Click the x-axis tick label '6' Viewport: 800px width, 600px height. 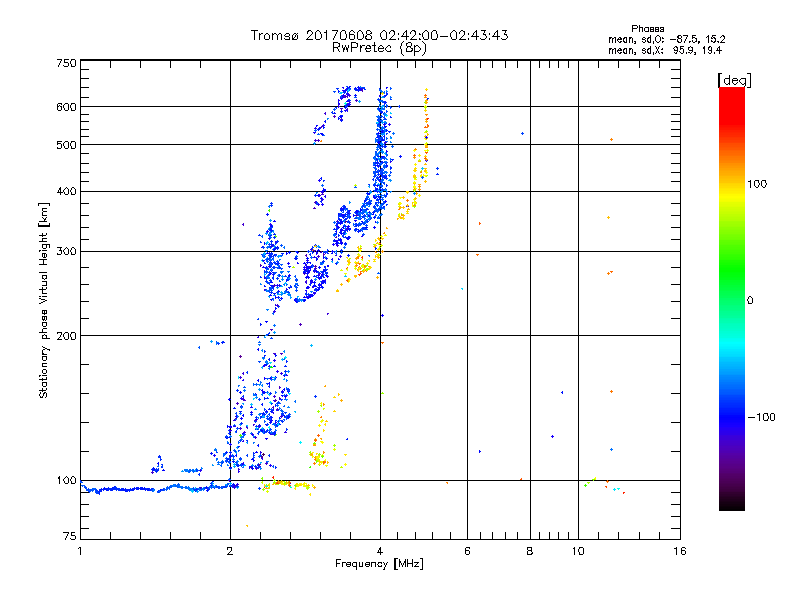pyautogui.click(x=467, y=551)
